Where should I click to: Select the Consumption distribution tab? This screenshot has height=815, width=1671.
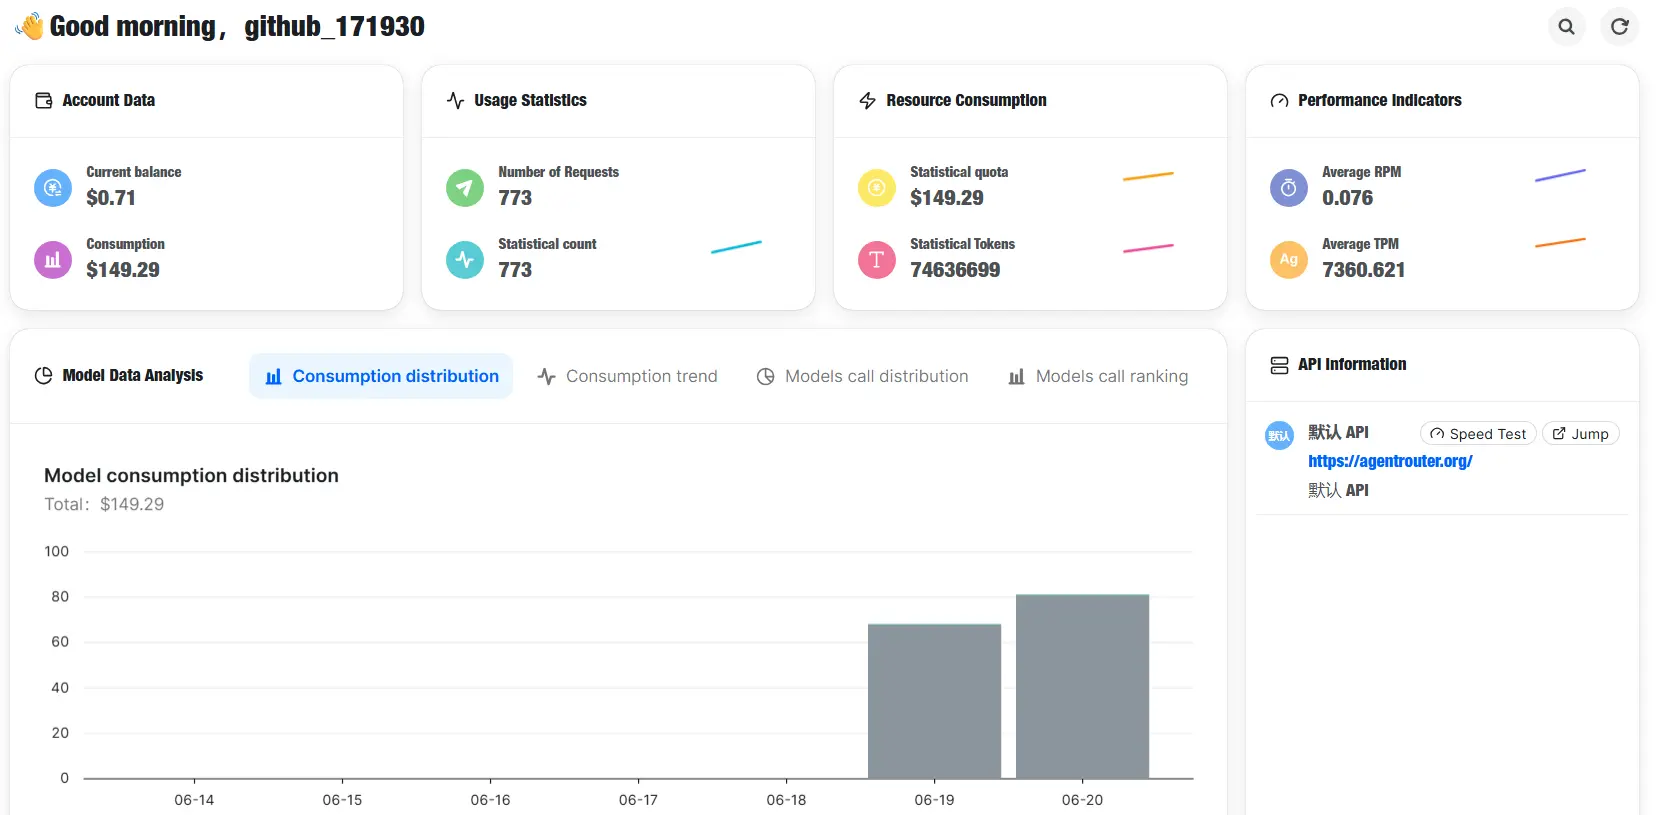381,376
